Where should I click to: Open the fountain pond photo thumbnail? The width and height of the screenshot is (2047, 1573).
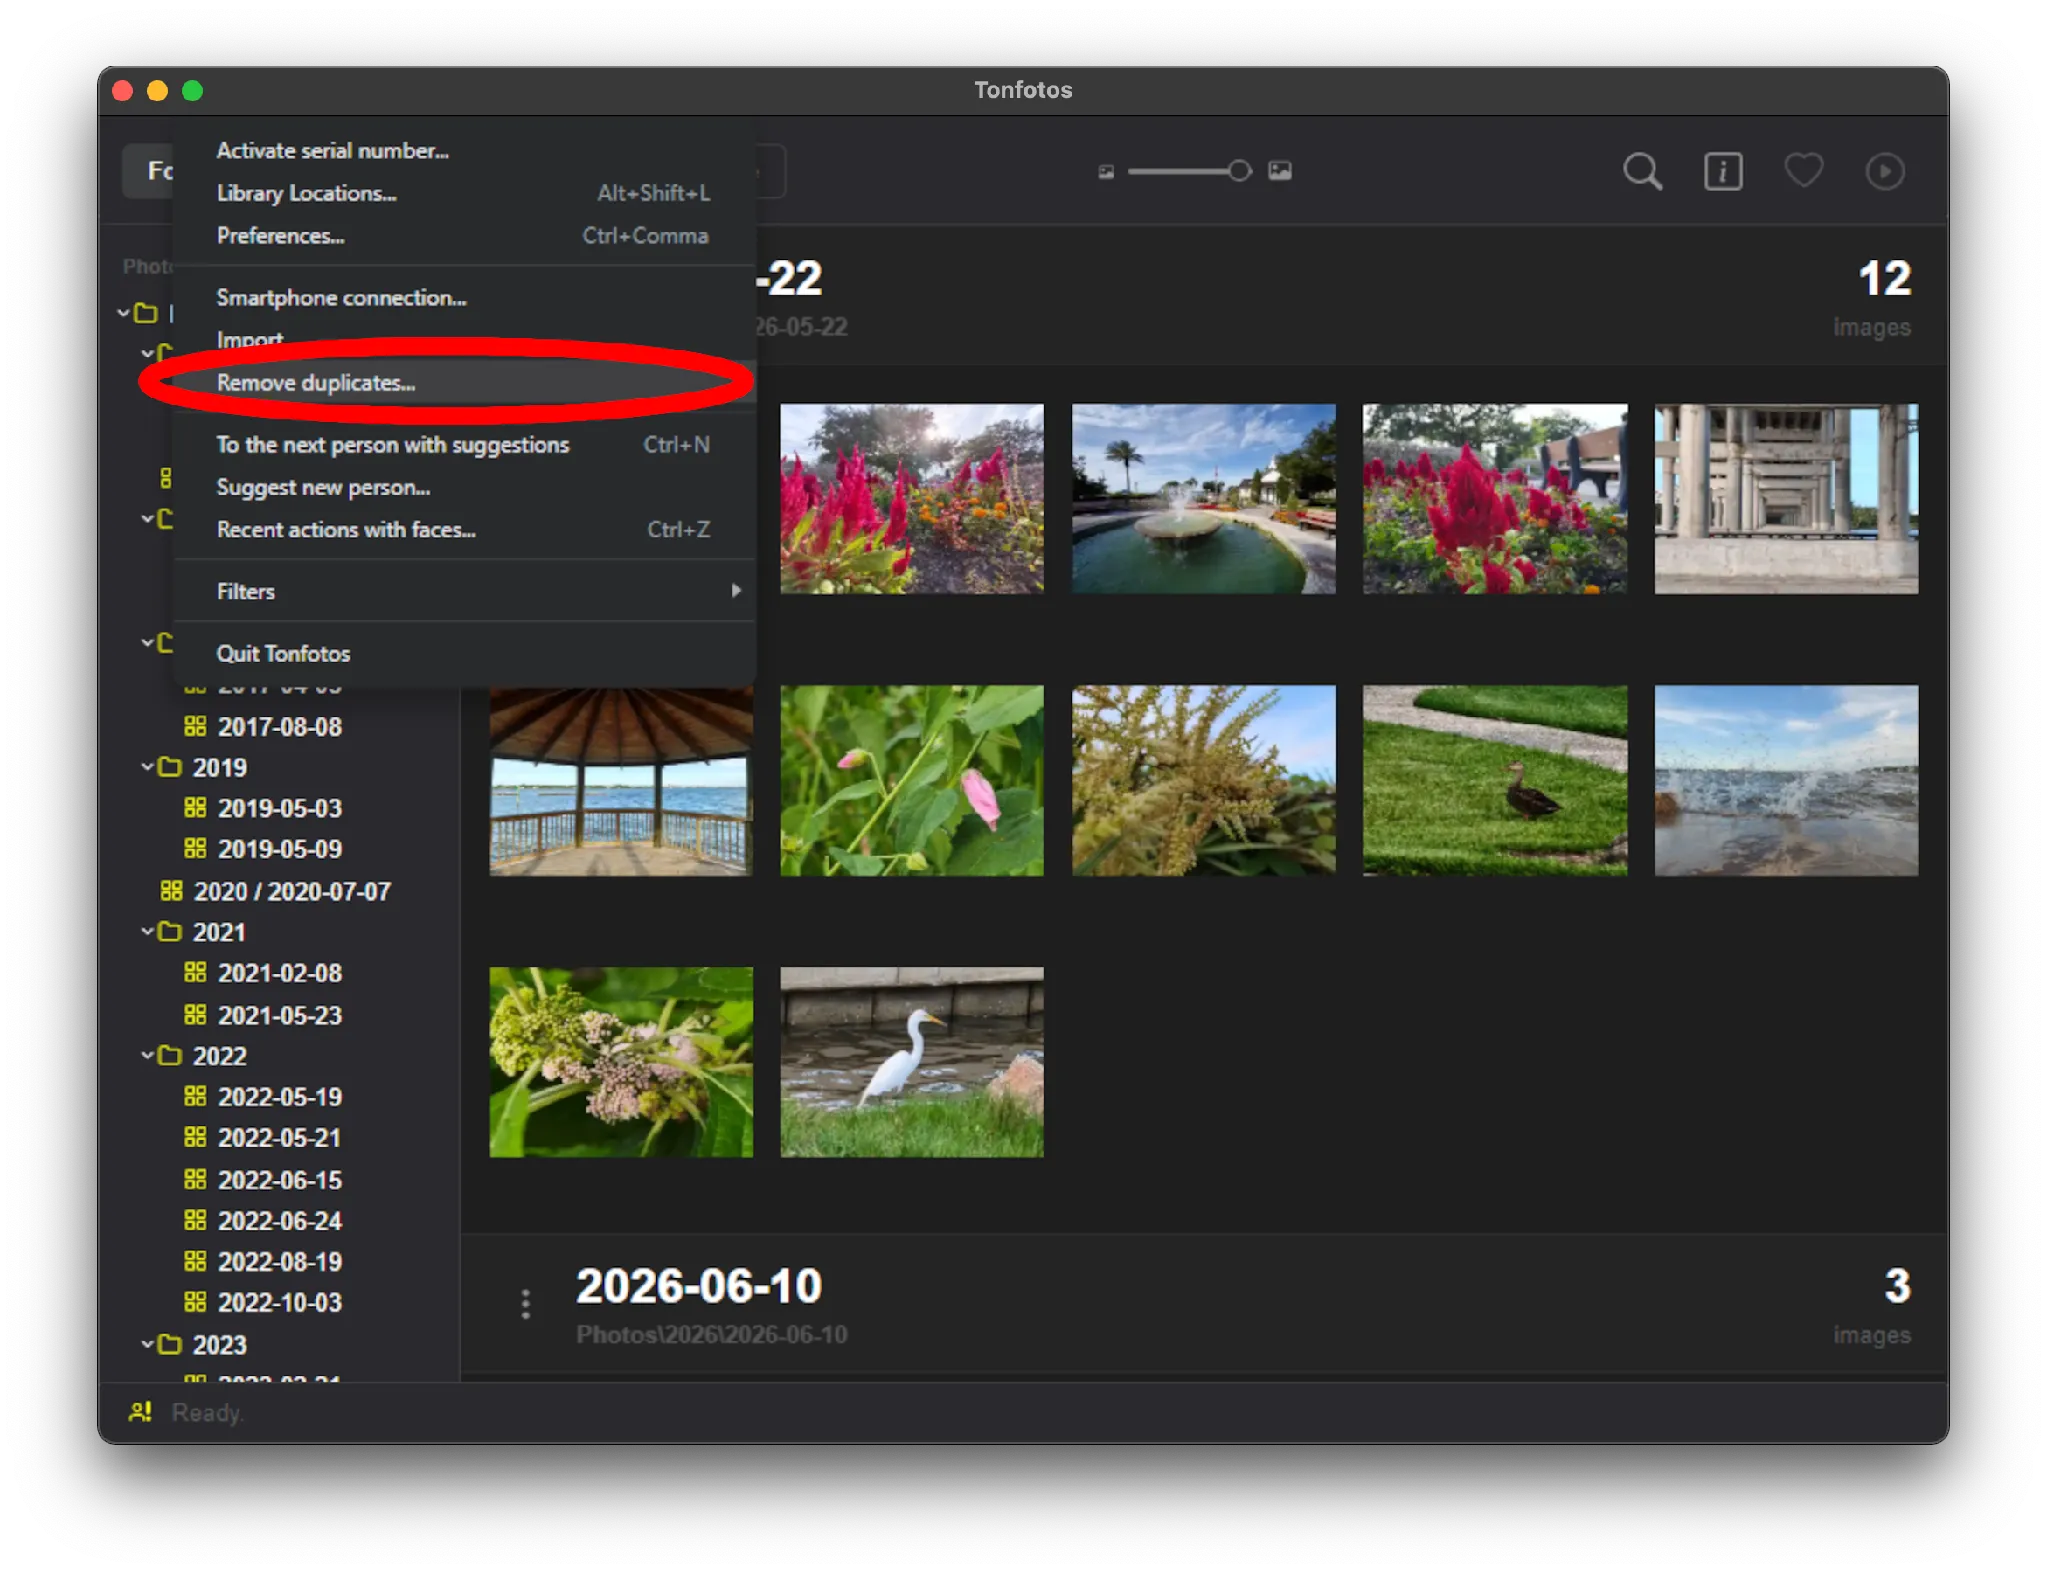pyautogui.click(x=1203, y=499)
